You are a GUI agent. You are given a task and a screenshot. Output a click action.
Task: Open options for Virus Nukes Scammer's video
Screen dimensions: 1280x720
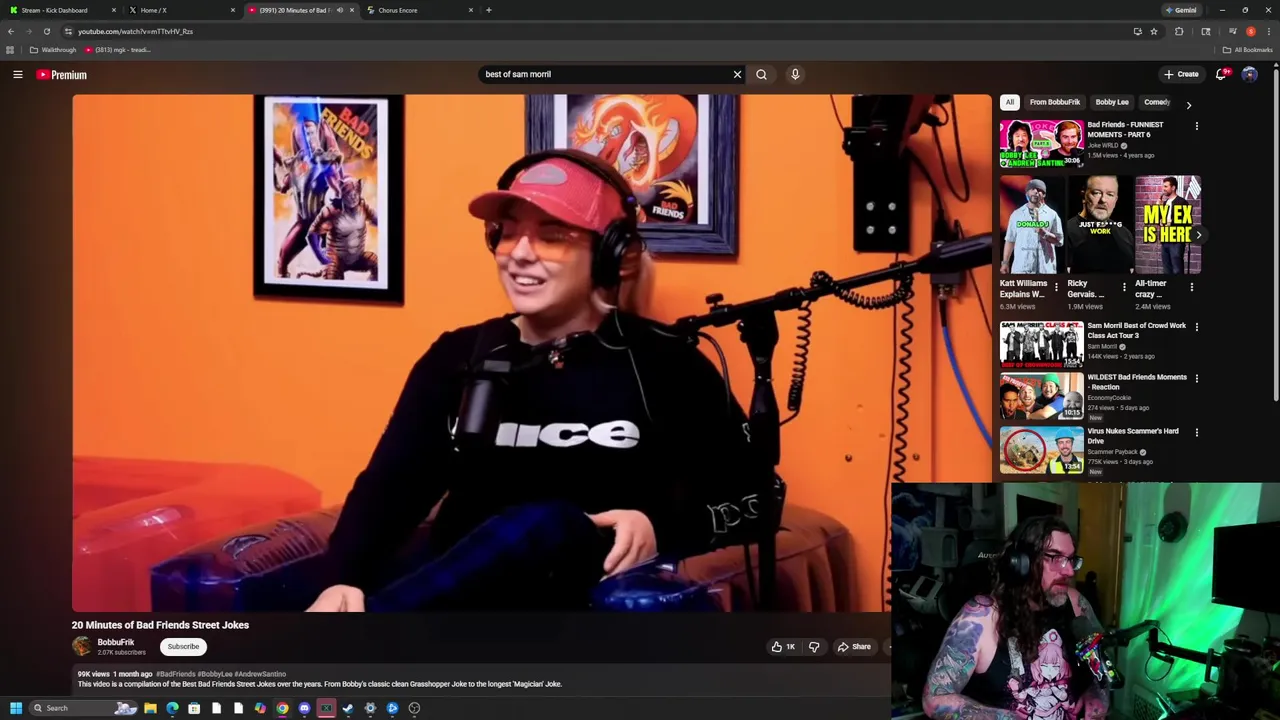coord(1196,433)
